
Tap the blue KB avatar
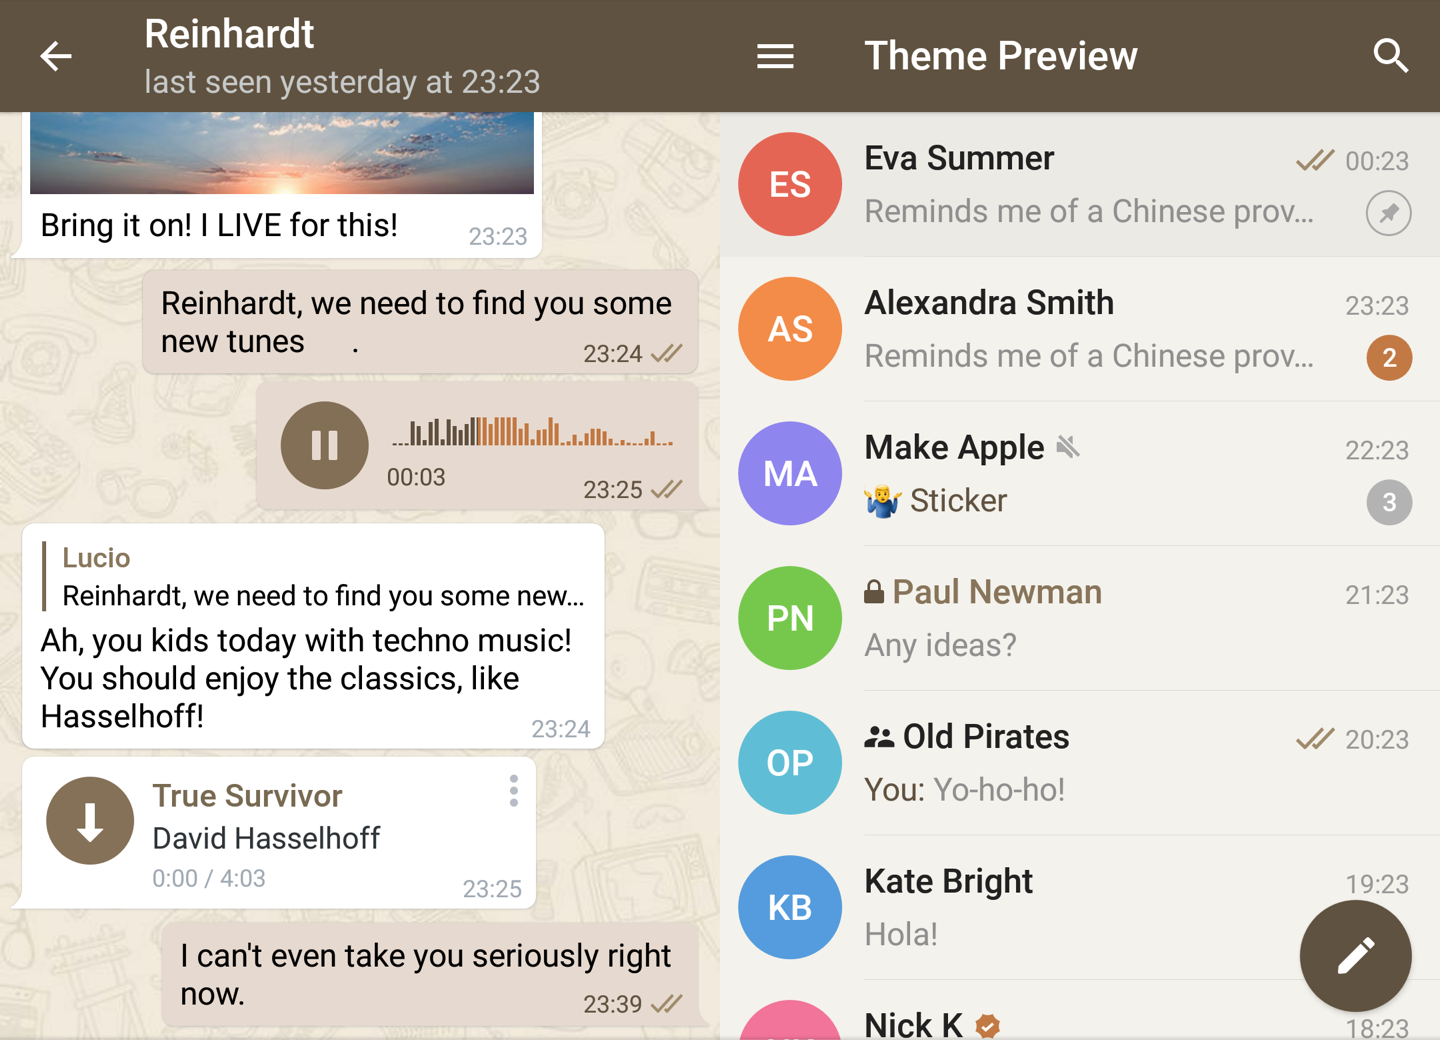tap(790, 907)
